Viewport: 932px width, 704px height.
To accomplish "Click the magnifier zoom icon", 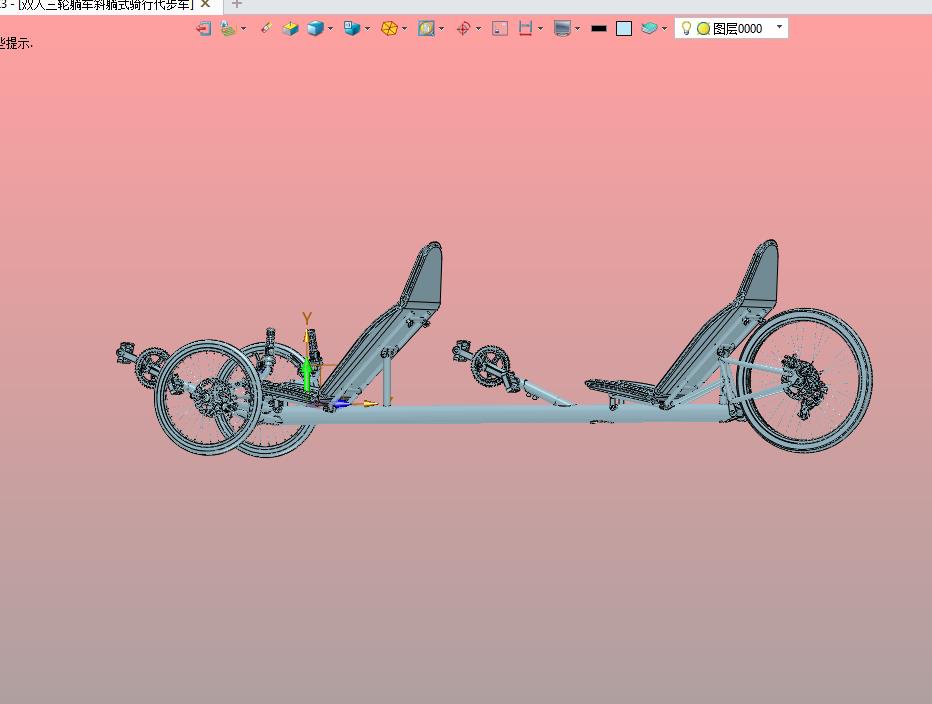I will click(426, 29).
